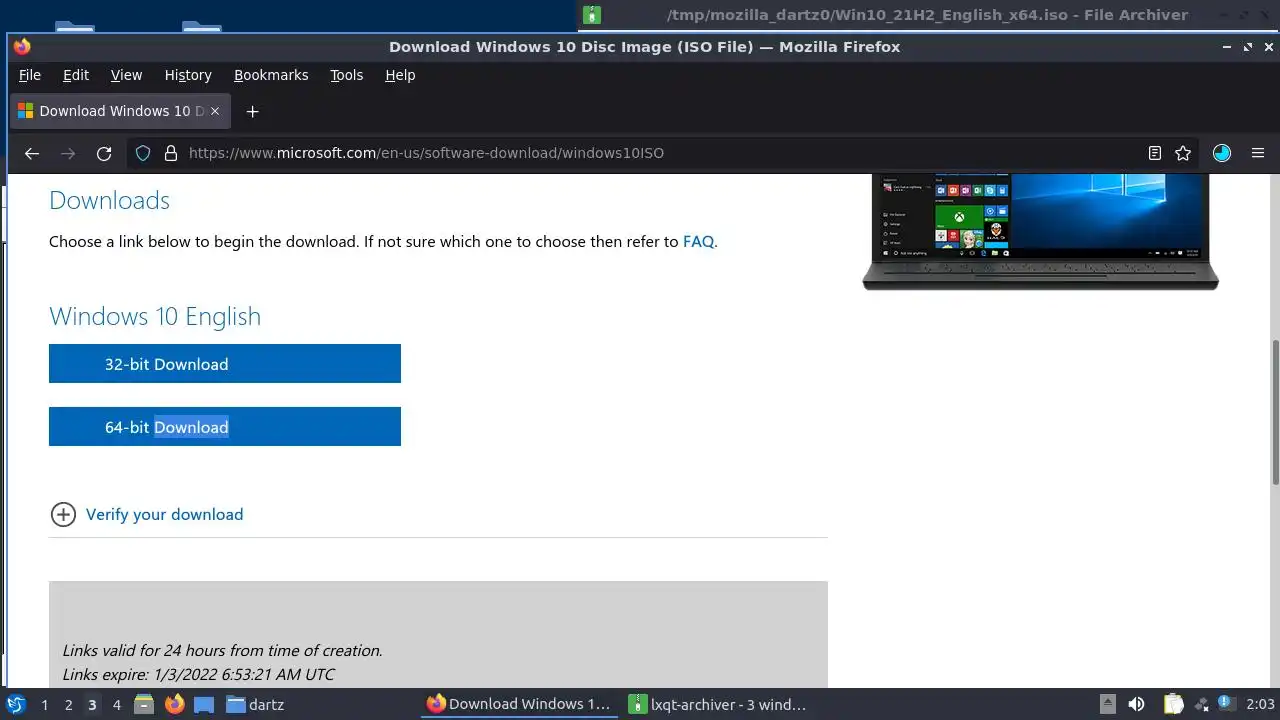Click the green archive icon of File Archiver
The width and height of the screenshot is (1280, 720).
coord(592,15)
